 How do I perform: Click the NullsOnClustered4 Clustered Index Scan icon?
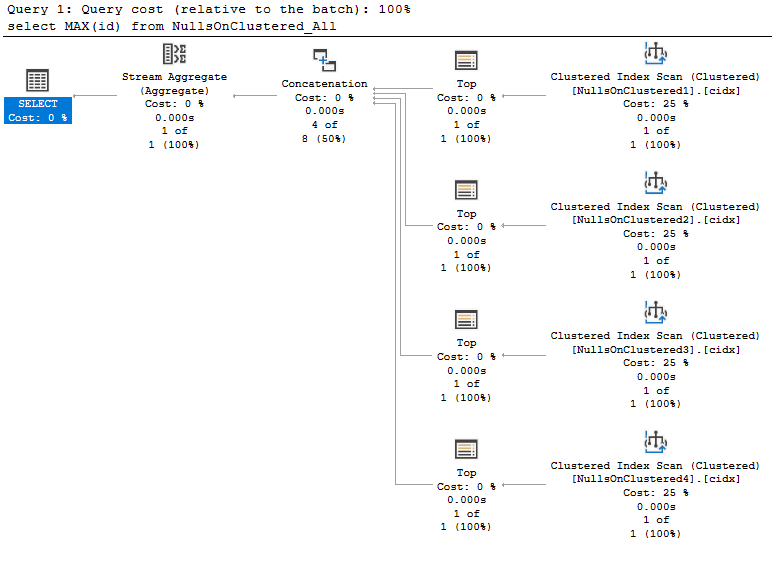pyautogui.click(x=655, y=442)
